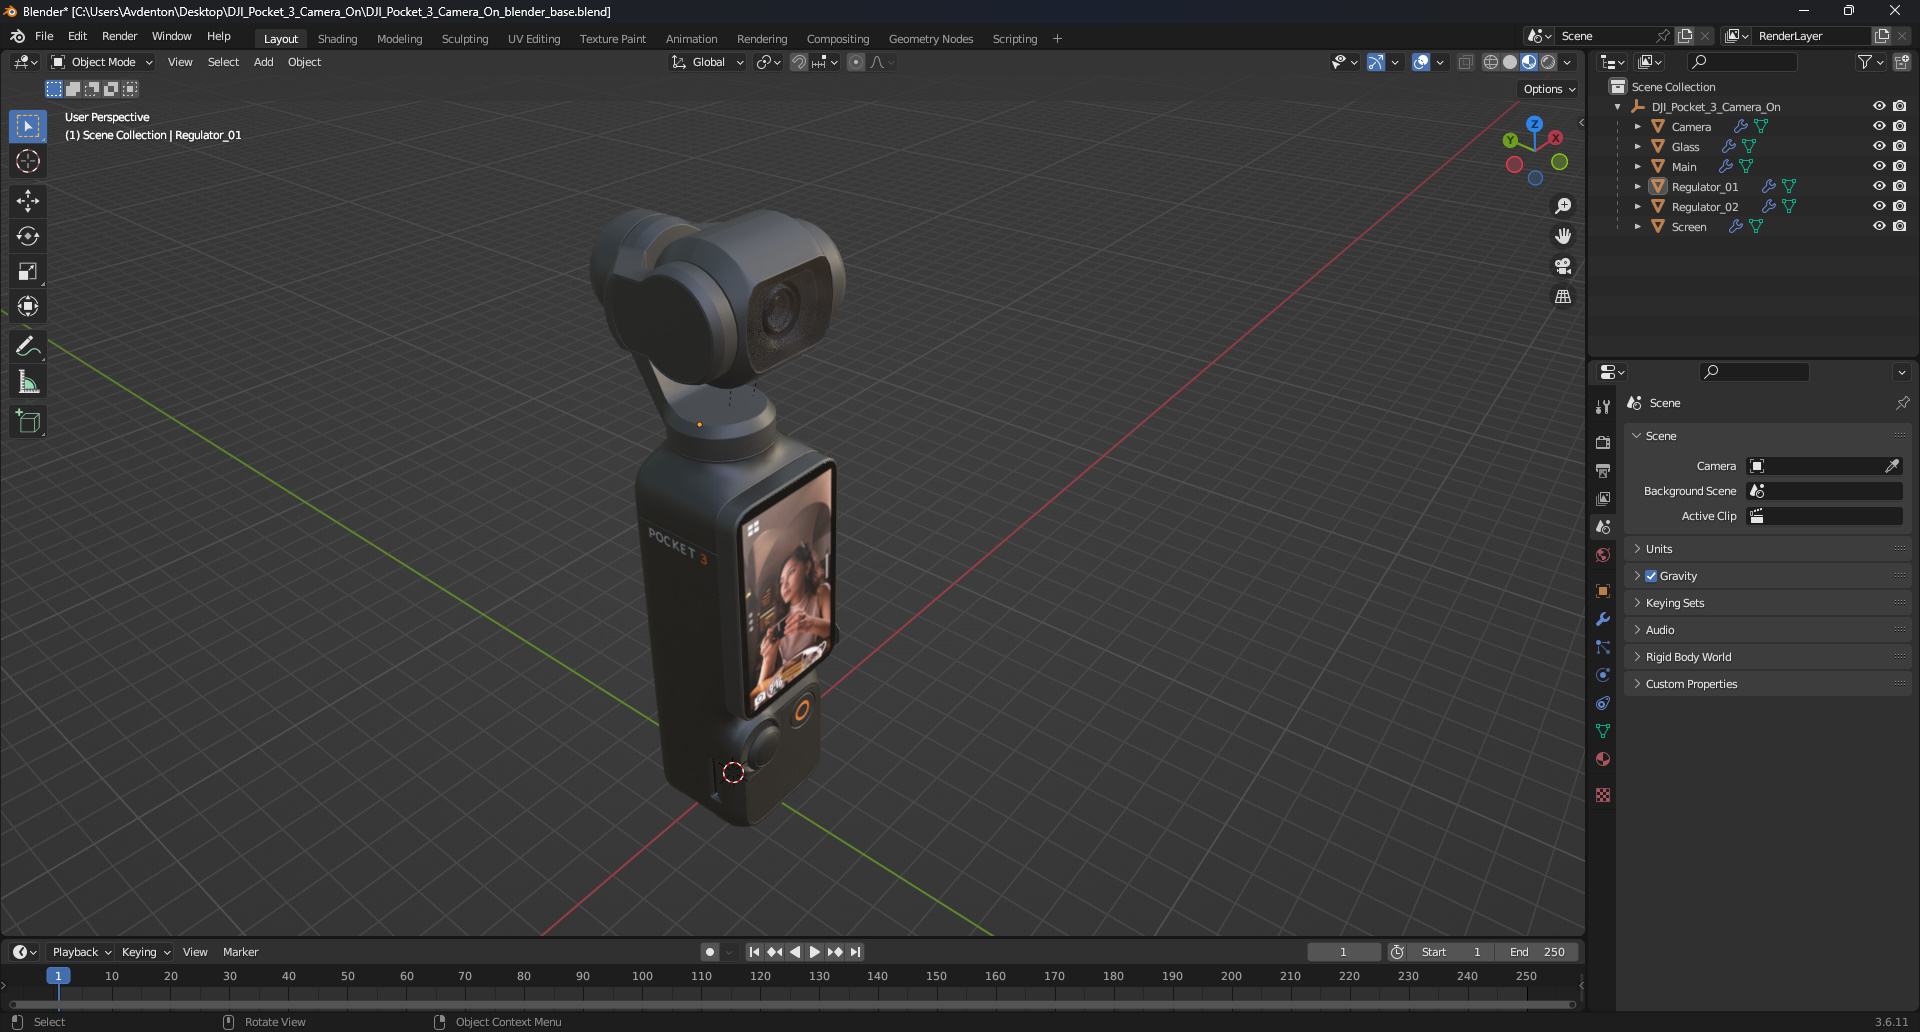
Task: Jump to the timeline end frame
Action: click(855, 952)
